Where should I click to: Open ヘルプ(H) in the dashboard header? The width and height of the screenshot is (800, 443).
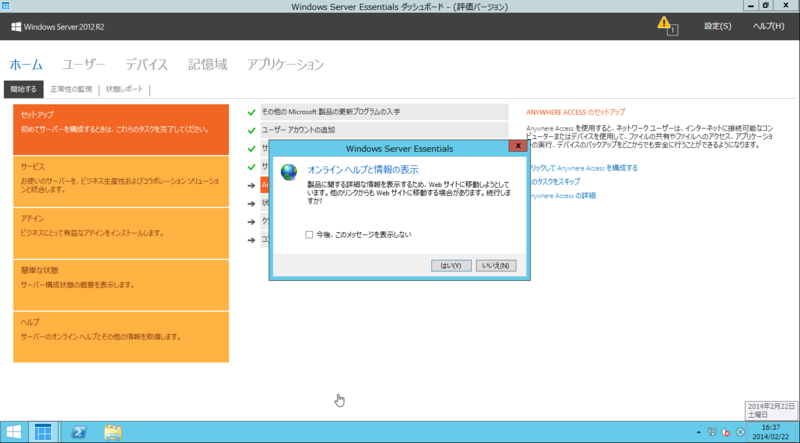[x=768, y=26]
